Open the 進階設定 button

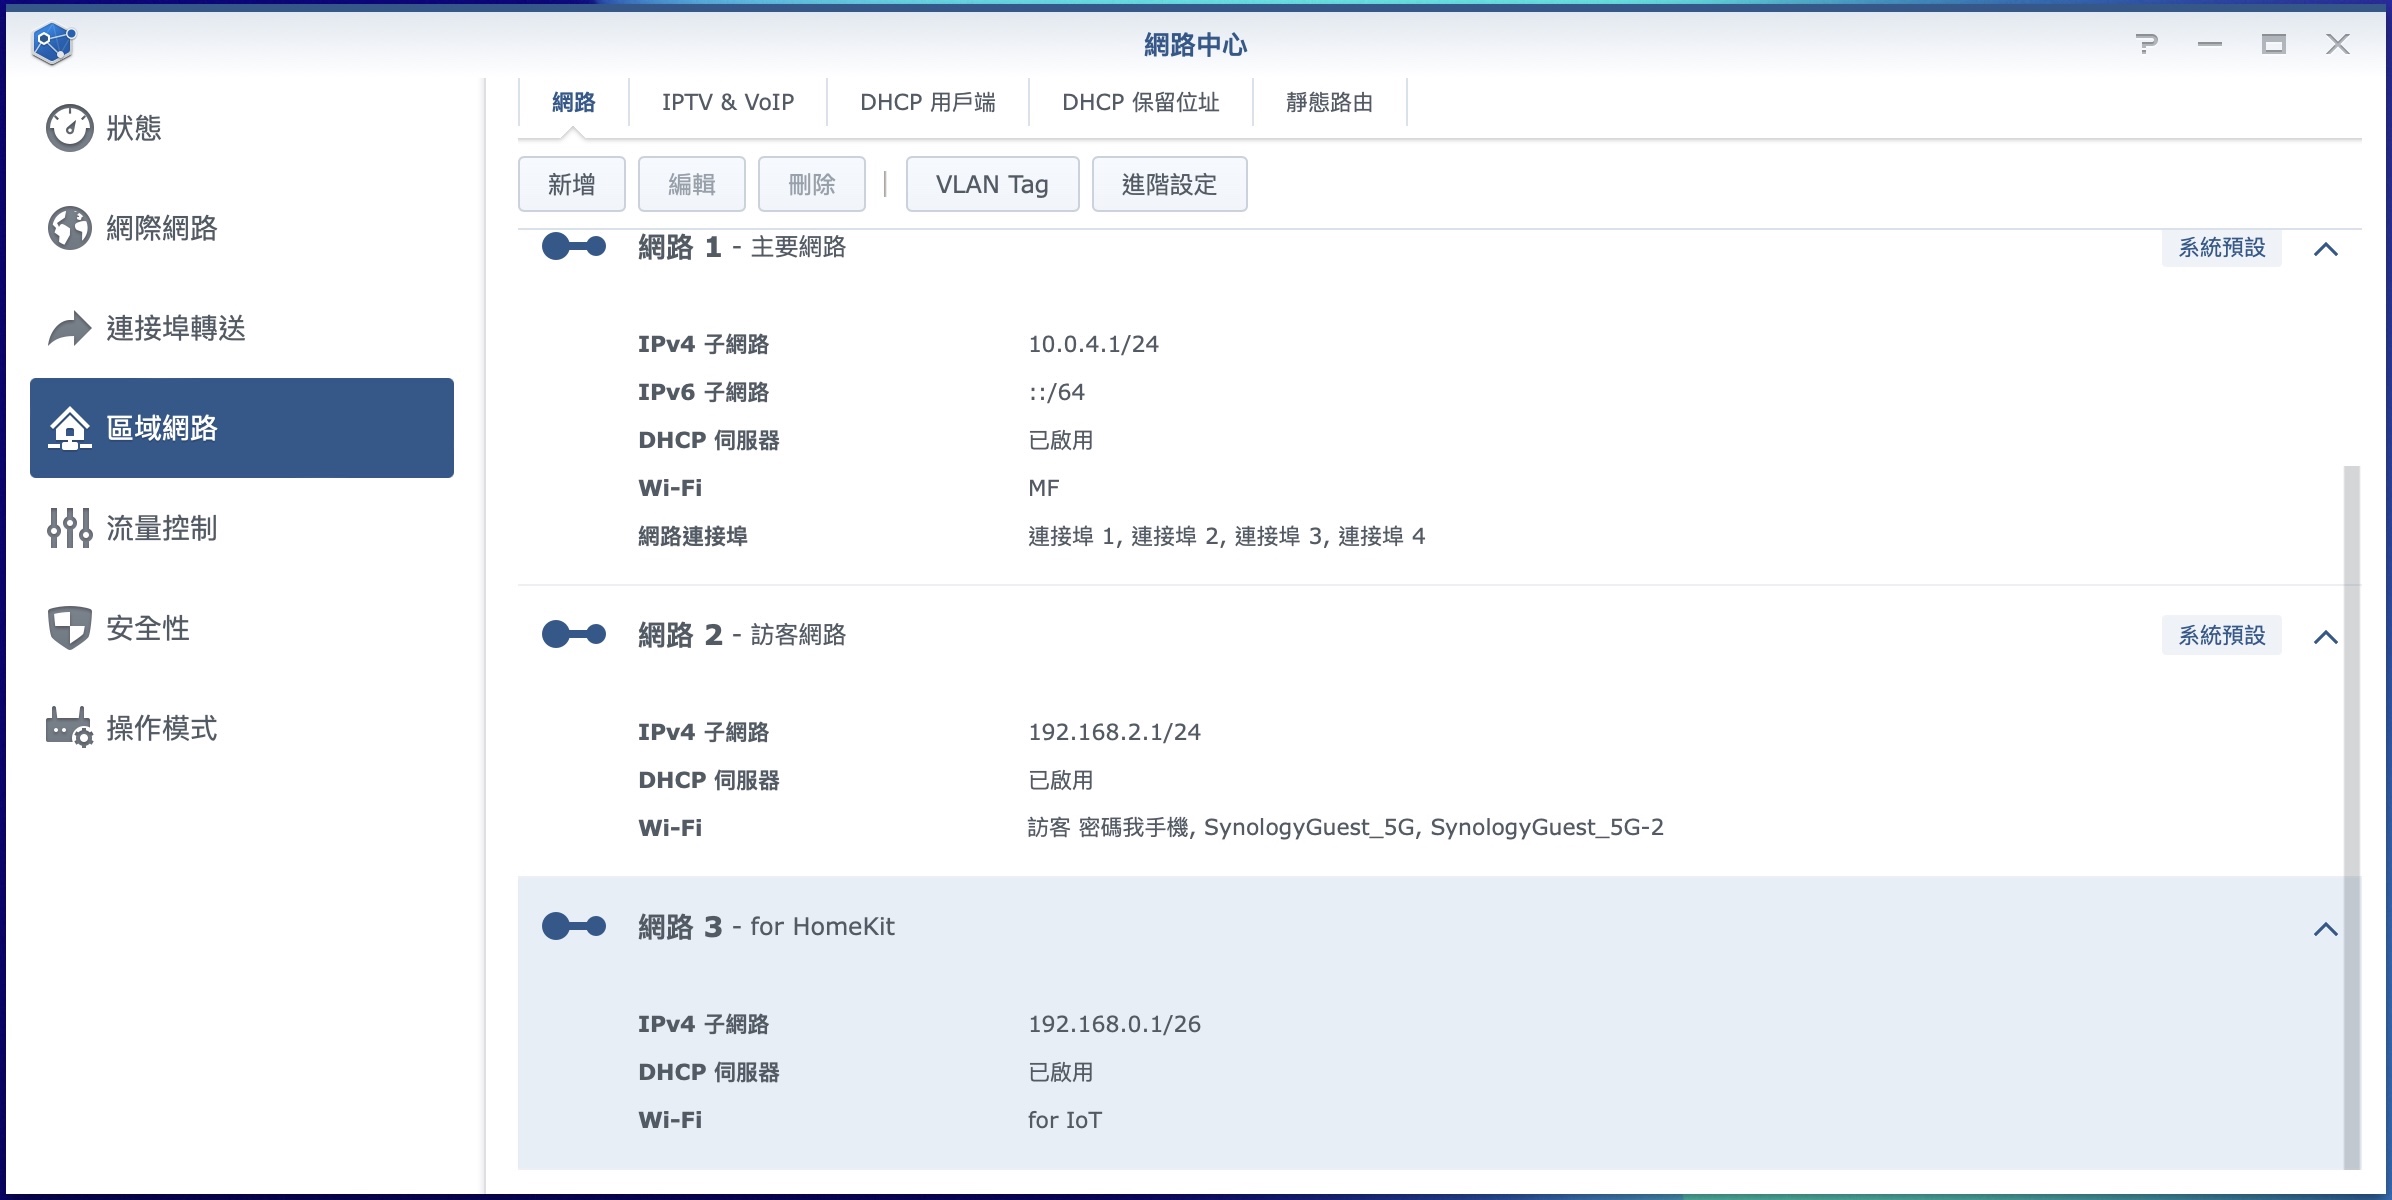tap(1169, 184)
